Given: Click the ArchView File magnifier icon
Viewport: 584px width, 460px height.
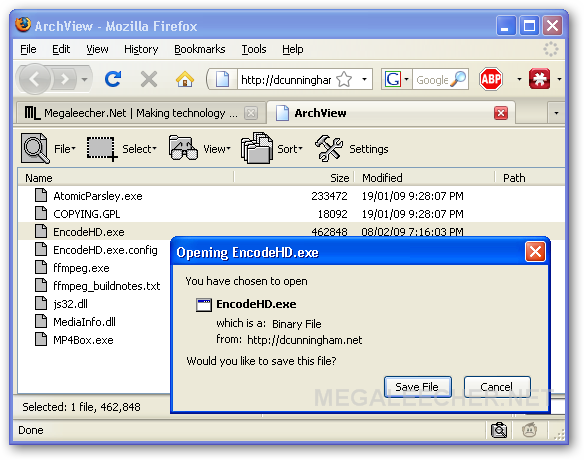Looking at the screenshot, I should [x=35, y=148].
